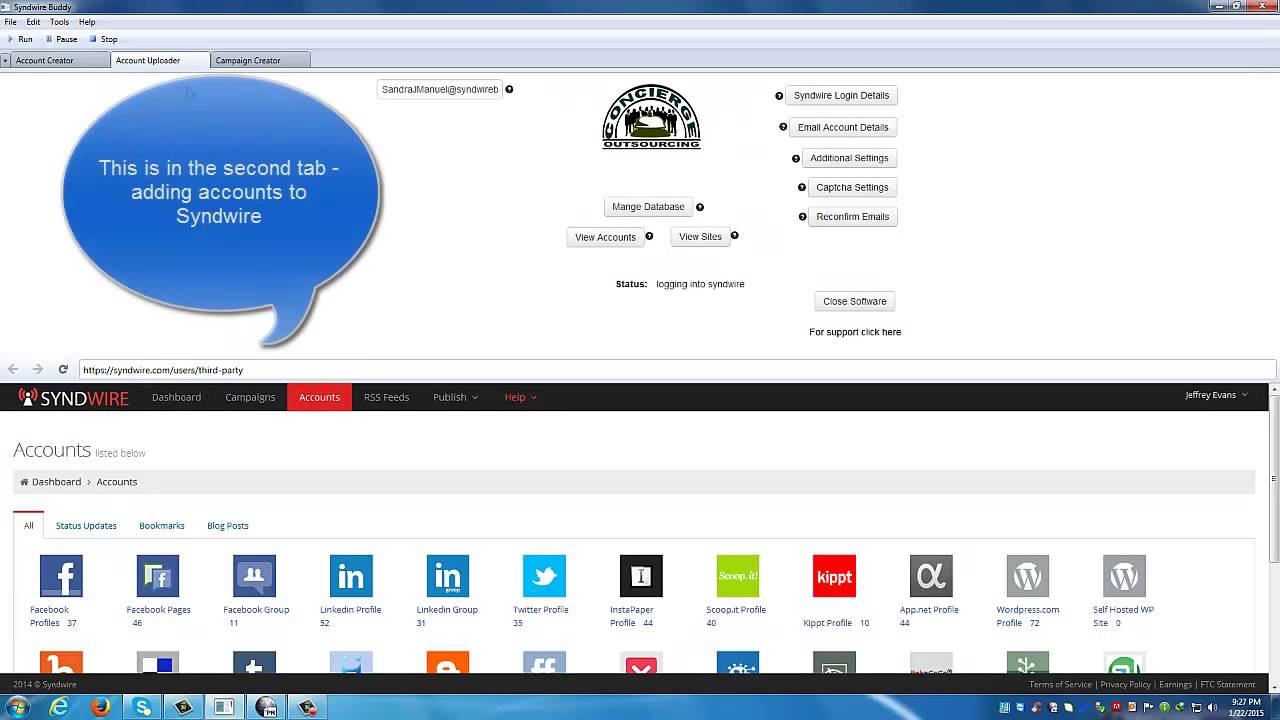Go back in the embedded browser
This screenshot has width=1280, height=720.
[x=13, y=369]
